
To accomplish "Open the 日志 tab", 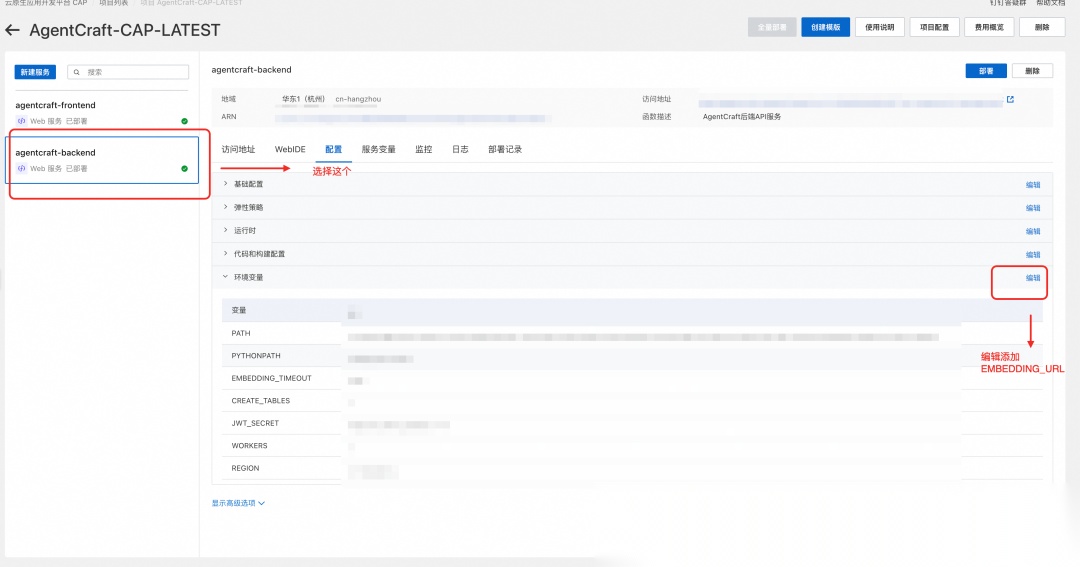I will coord(460,150).
